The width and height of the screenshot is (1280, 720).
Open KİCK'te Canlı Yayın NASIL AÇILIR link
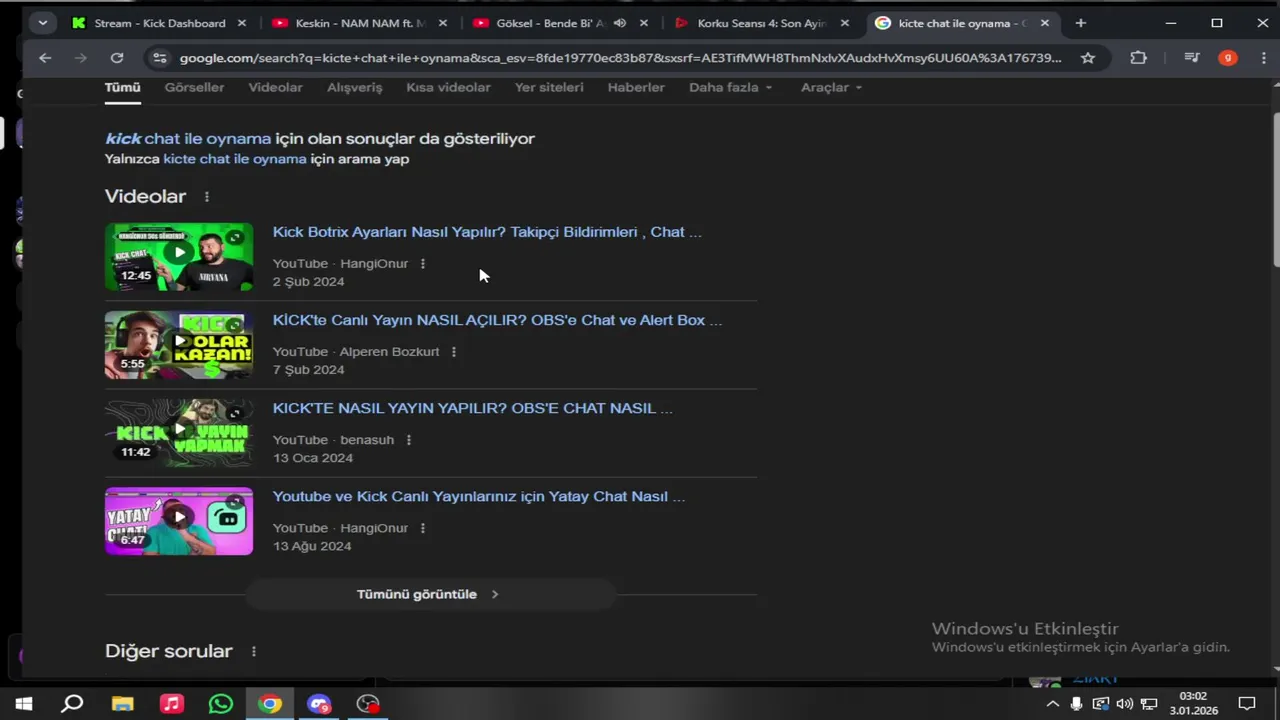point(497,320)
